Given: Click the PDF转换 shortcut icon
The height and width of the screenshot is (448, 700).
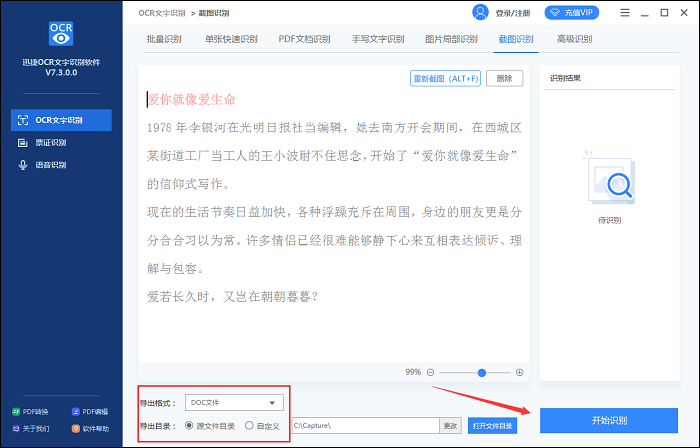Looking at the screenshot, I should tap(15, 411).
